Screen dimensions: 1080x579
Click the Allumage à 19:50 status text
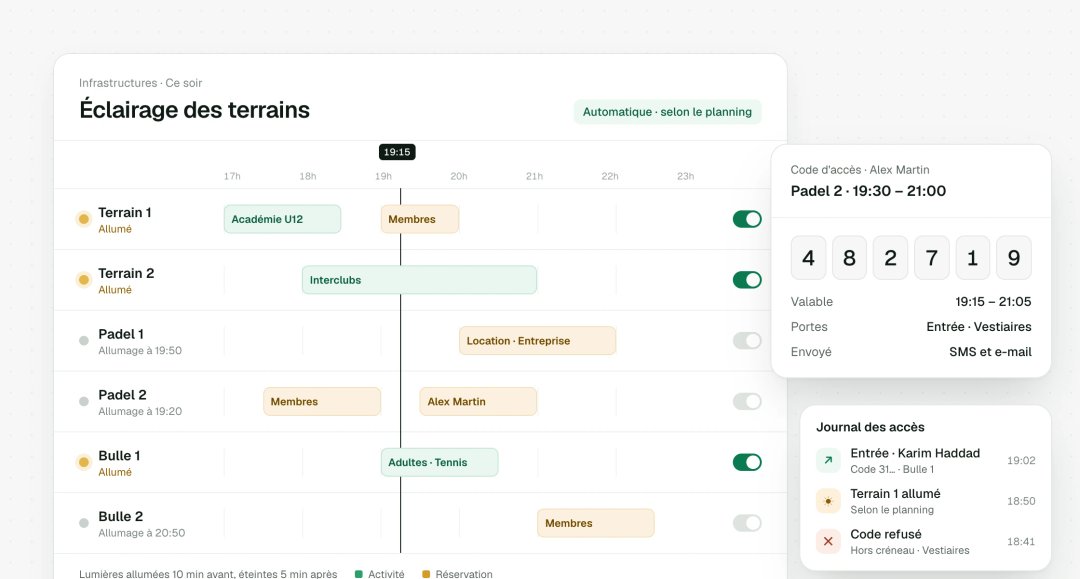click(140, 350)
